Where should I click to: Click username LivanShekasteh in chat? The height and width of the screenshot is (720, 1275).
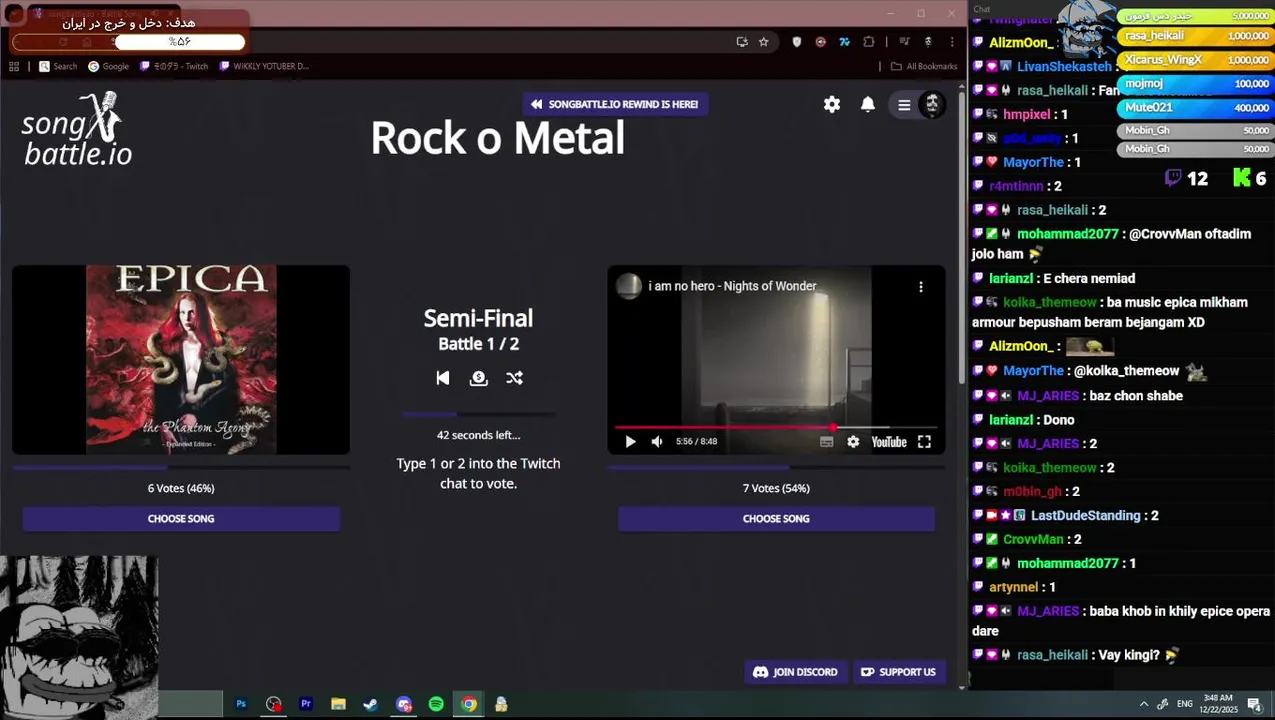[1064, 67]
